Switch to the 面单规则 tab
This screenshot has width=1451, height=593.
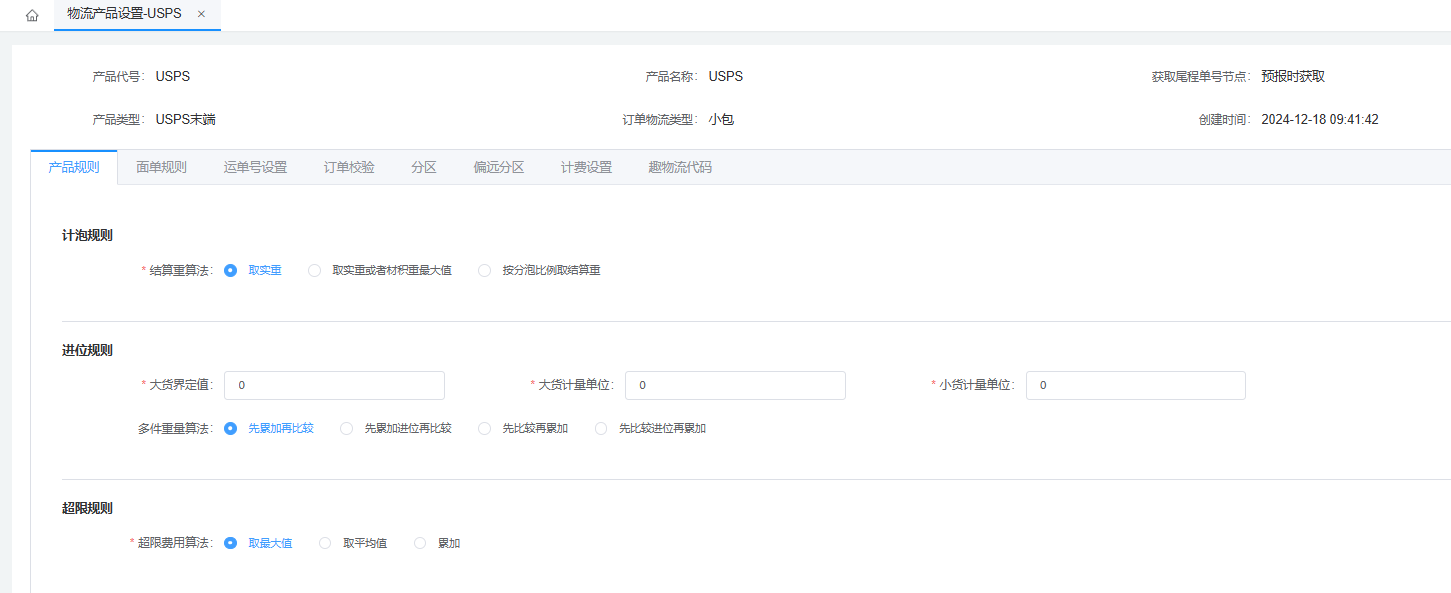click(161, 167)
